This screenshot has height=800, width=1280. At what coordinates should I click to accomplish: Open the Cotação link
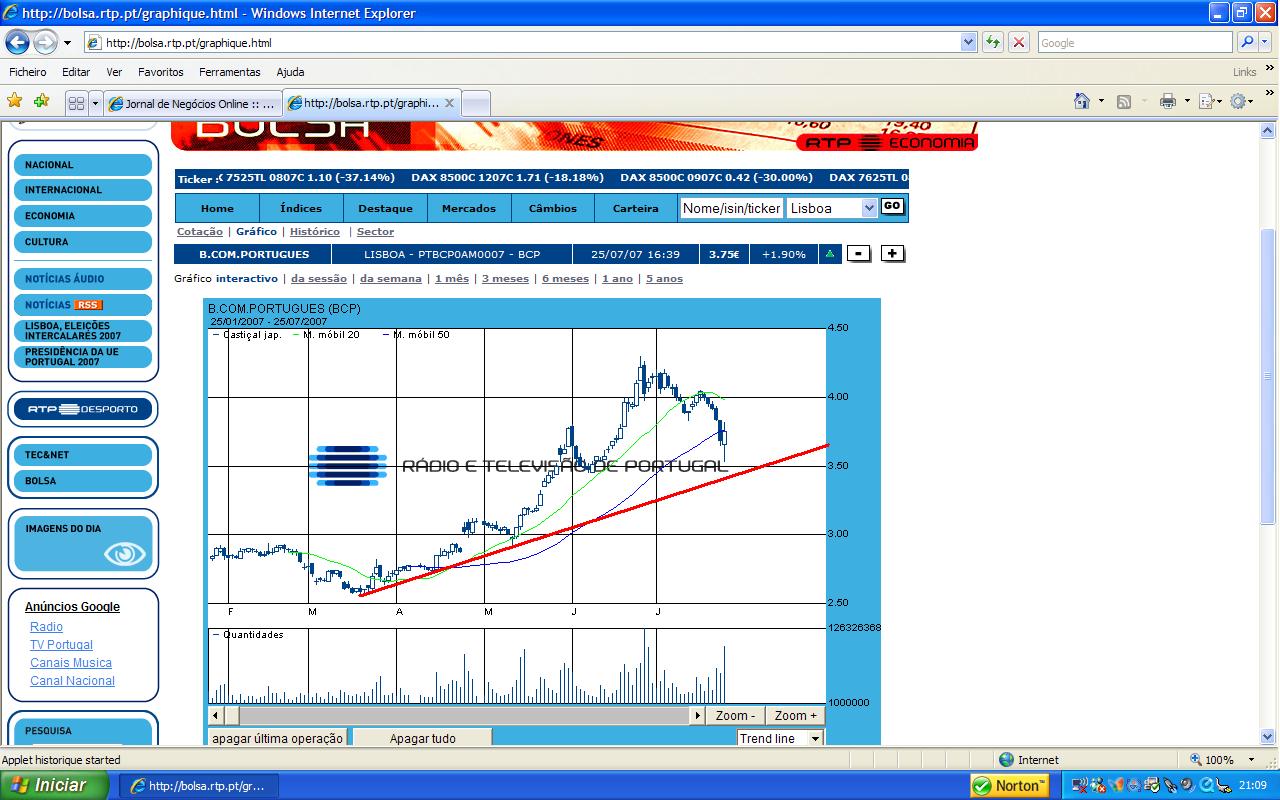tap(200, 232)
